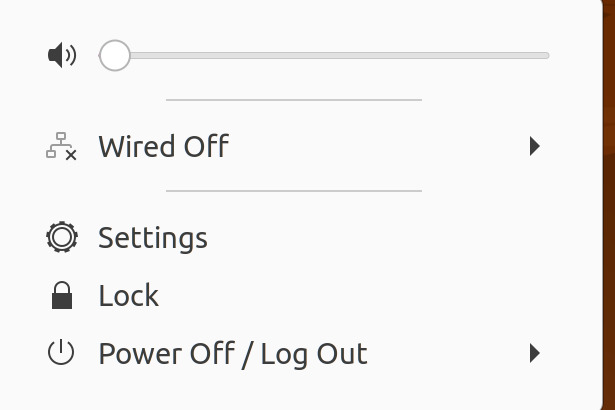Click the separator line above Wired Off
Image resolution: width=615 pixels, height=410 pixels.
[x=293, y=100]
